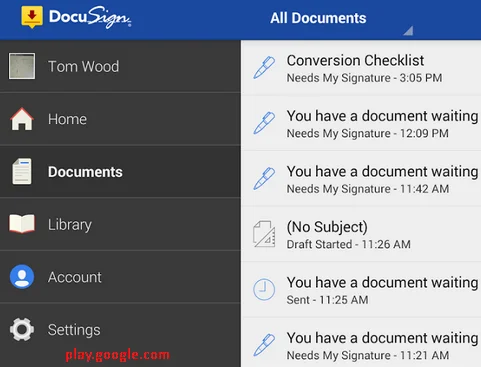
Task: Open the document sent at 11:25 AM
Action: 361,290
